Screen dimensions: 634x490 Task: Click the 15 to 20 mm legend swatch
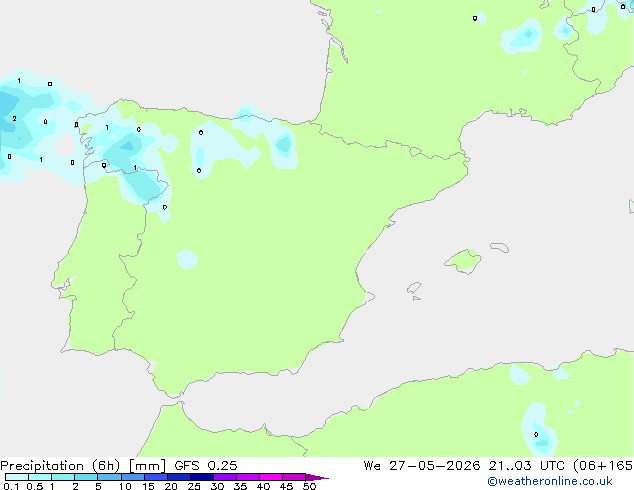point(156,477)
